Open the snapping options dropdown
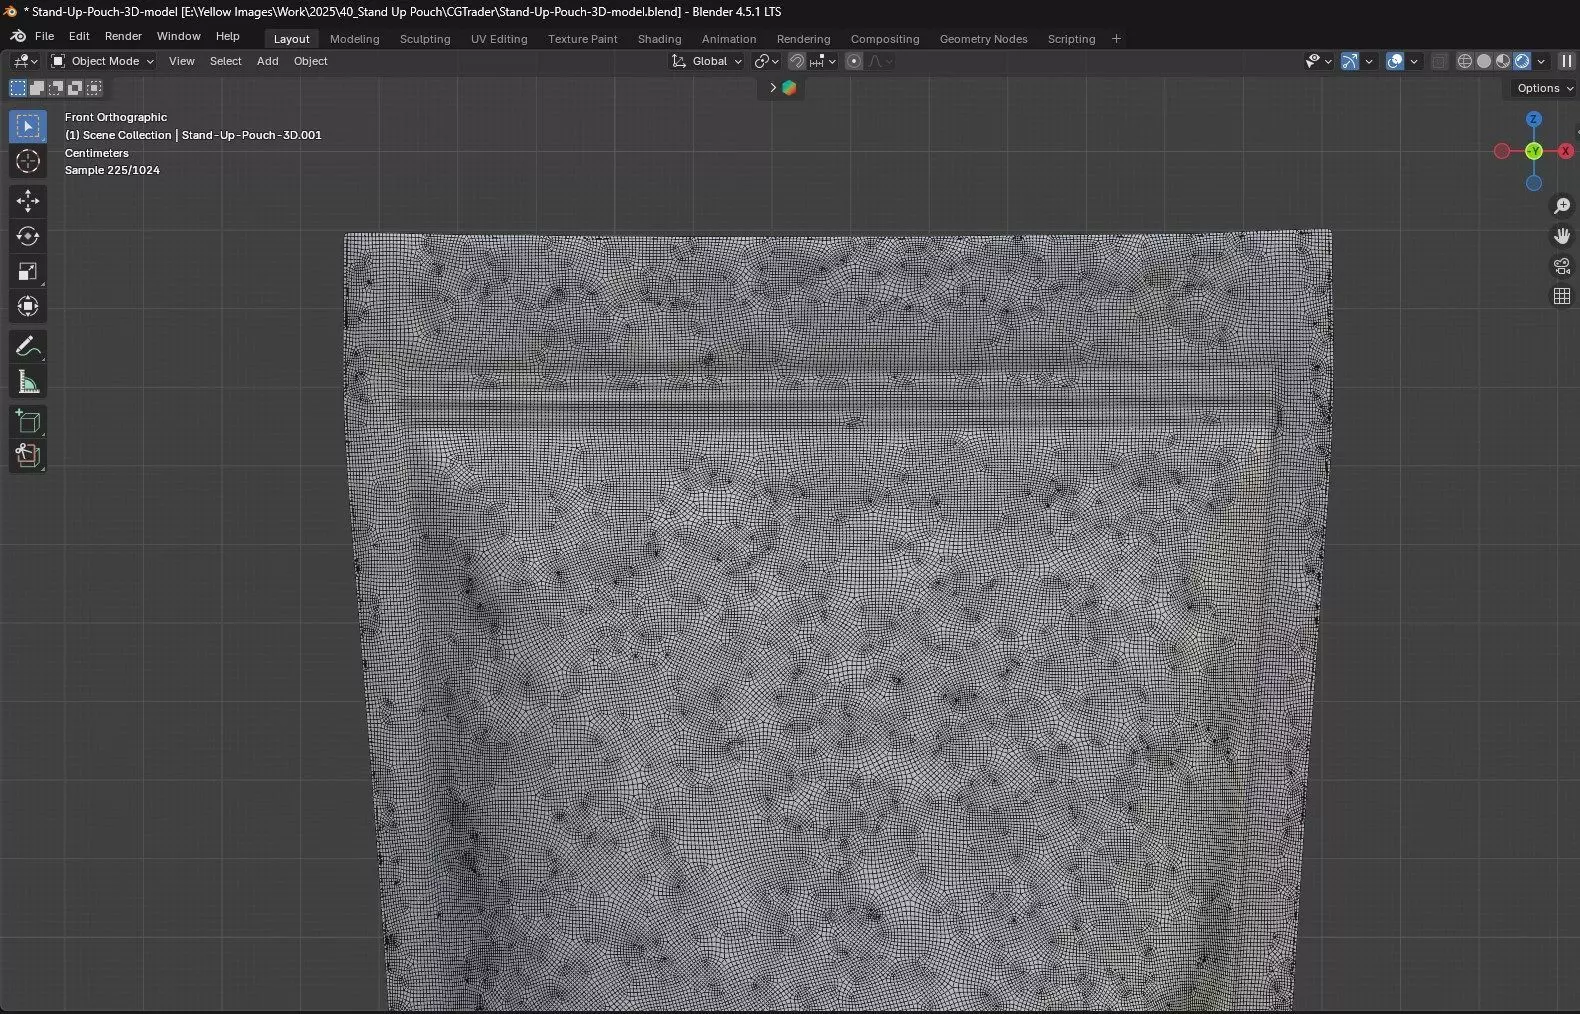Screen dimensions: 1580x1014 [823, 61]
